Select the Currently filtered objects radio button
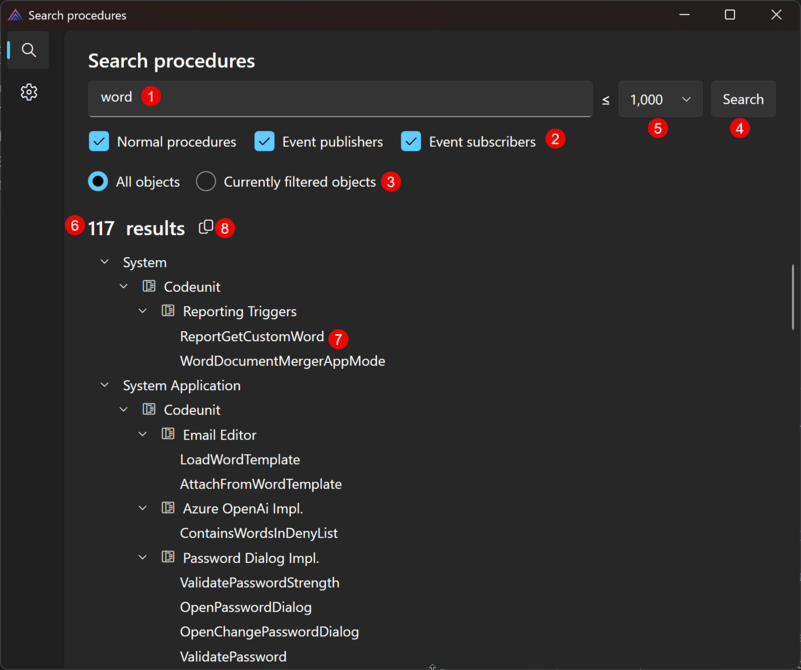Screen dimensions: 801x670 click(x=206, y=182)
